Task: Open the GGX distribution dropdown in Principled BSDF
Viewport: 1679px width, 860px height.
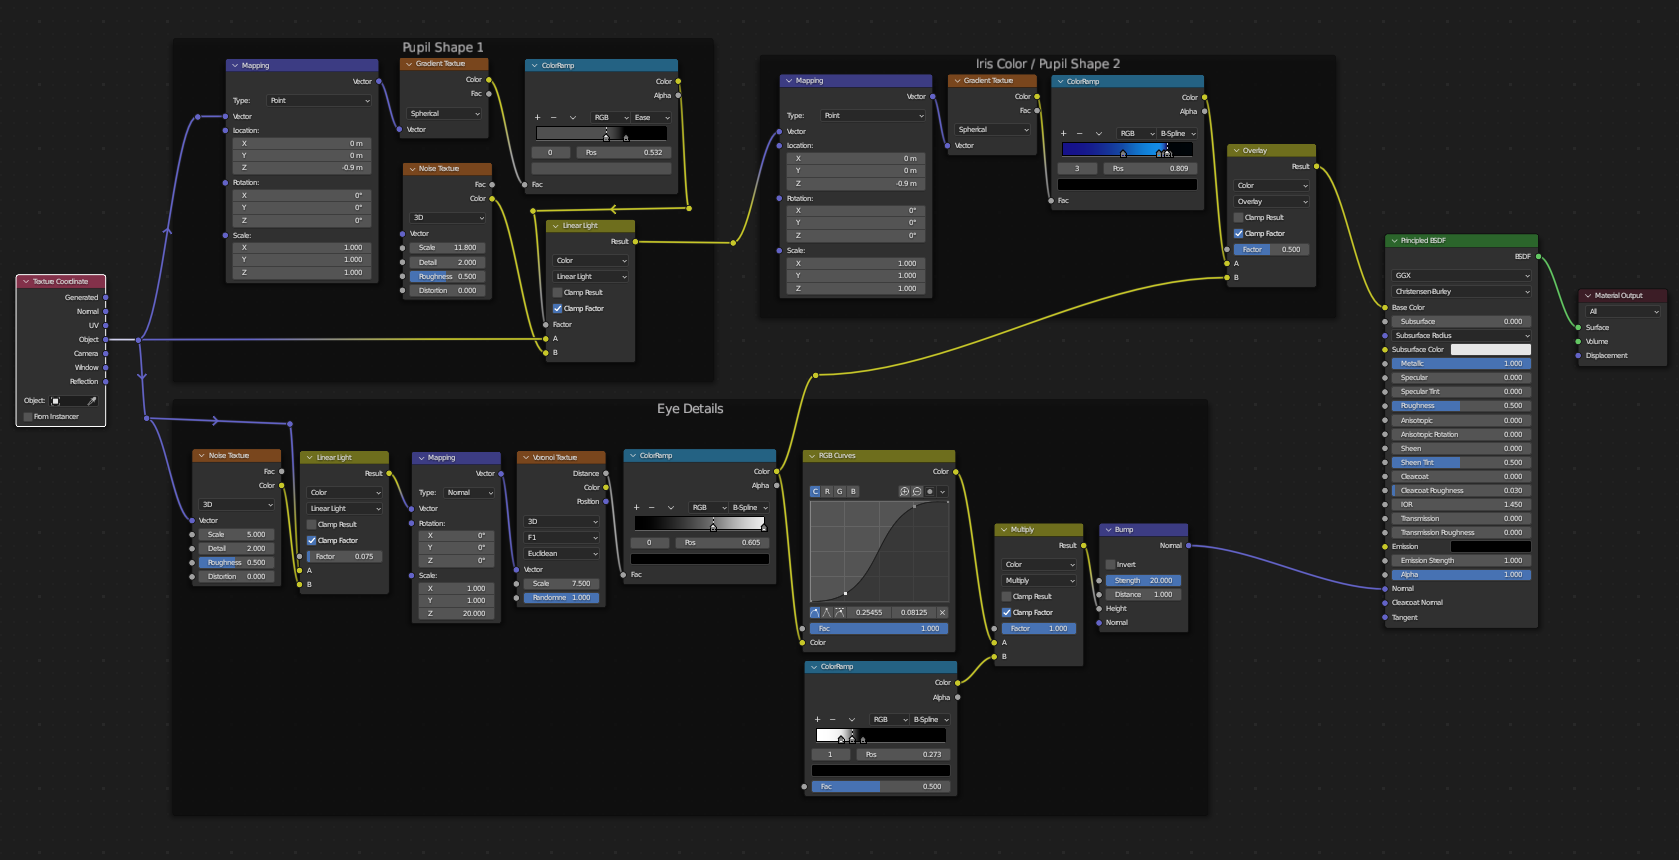Action: [1461, 276]
